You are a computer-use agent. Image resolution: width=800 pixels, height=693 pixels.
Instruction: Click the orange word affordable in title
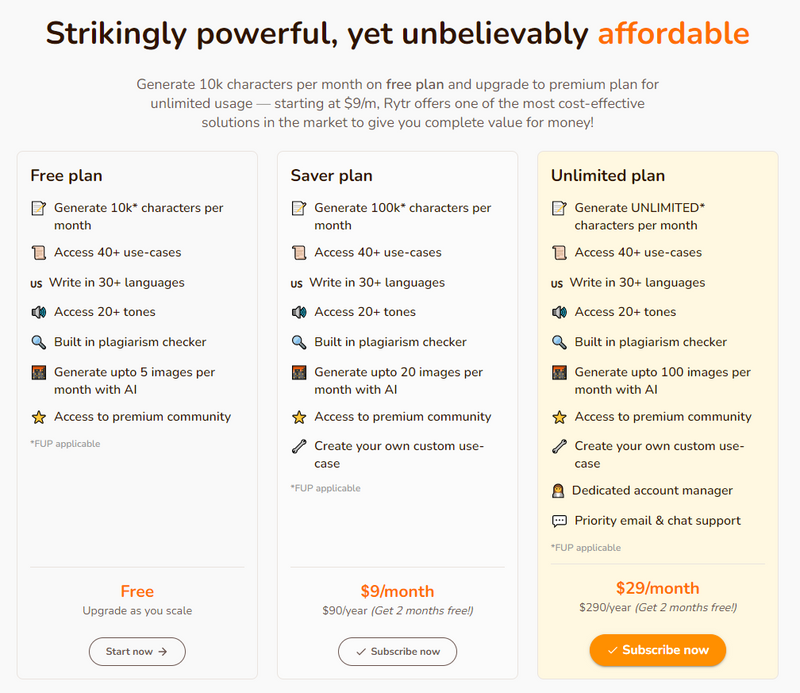pos(673,33)
